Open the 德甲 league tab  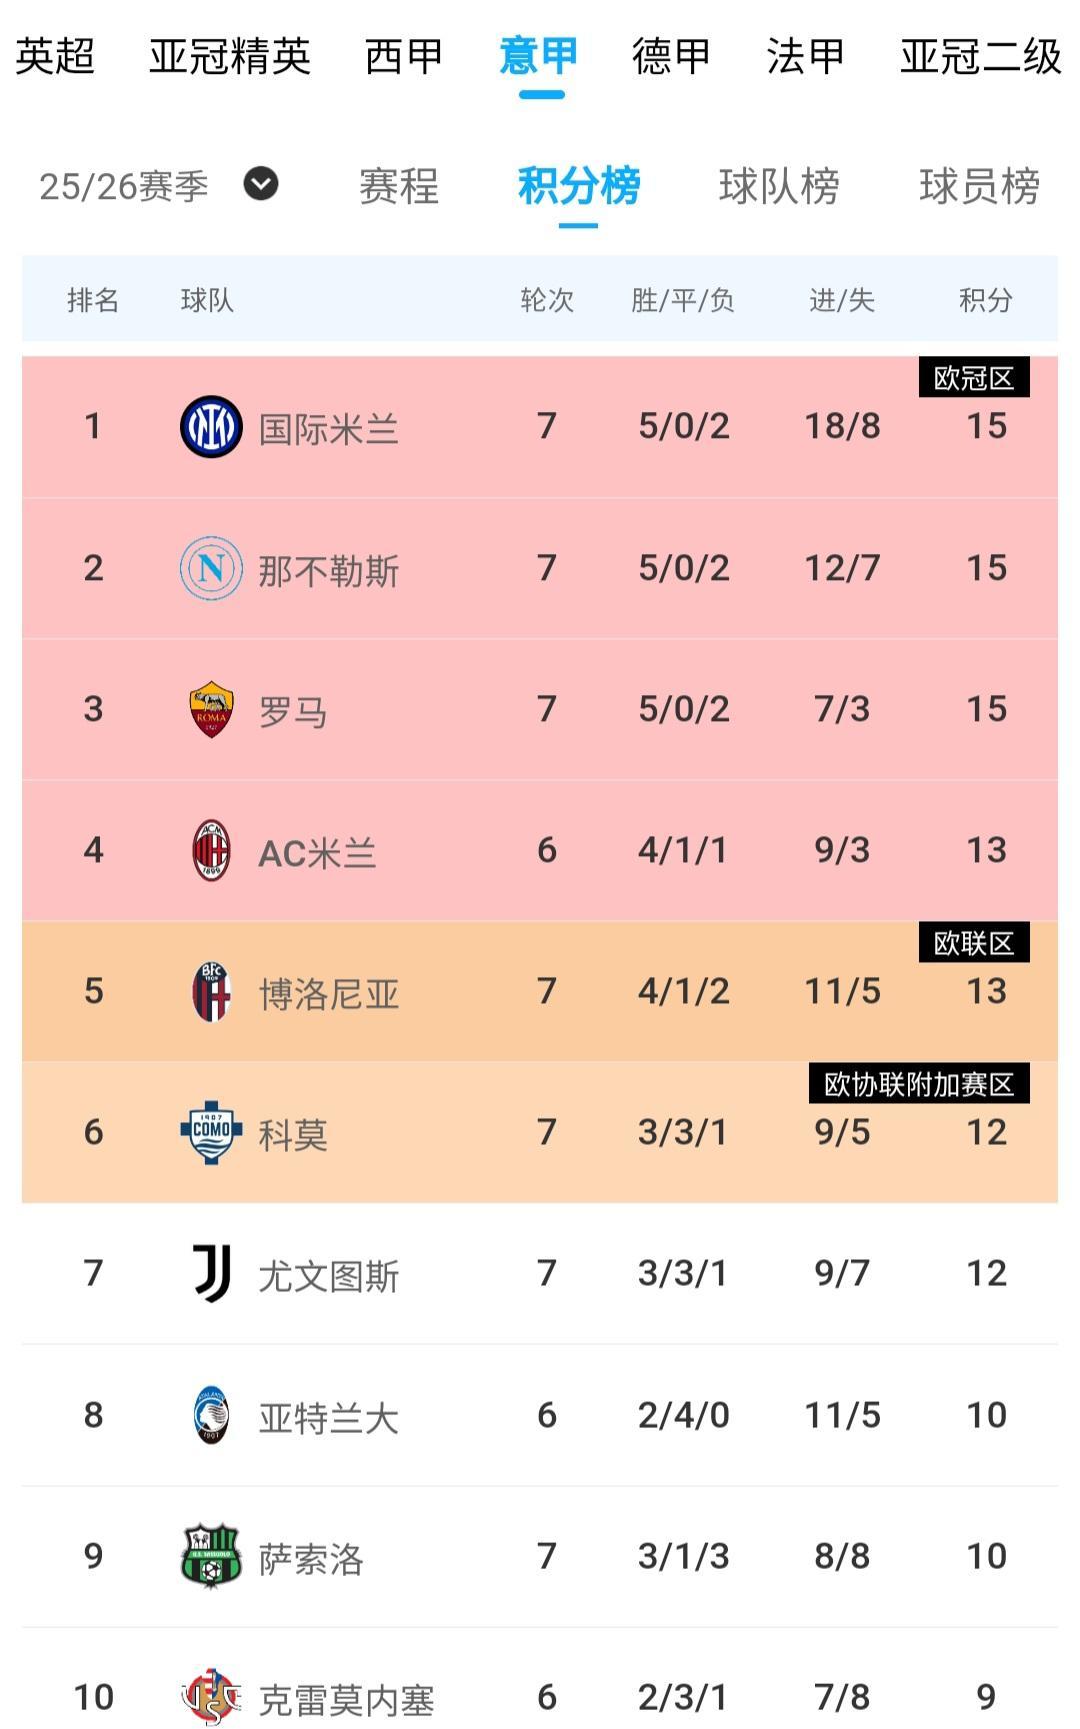coord(671,56)
